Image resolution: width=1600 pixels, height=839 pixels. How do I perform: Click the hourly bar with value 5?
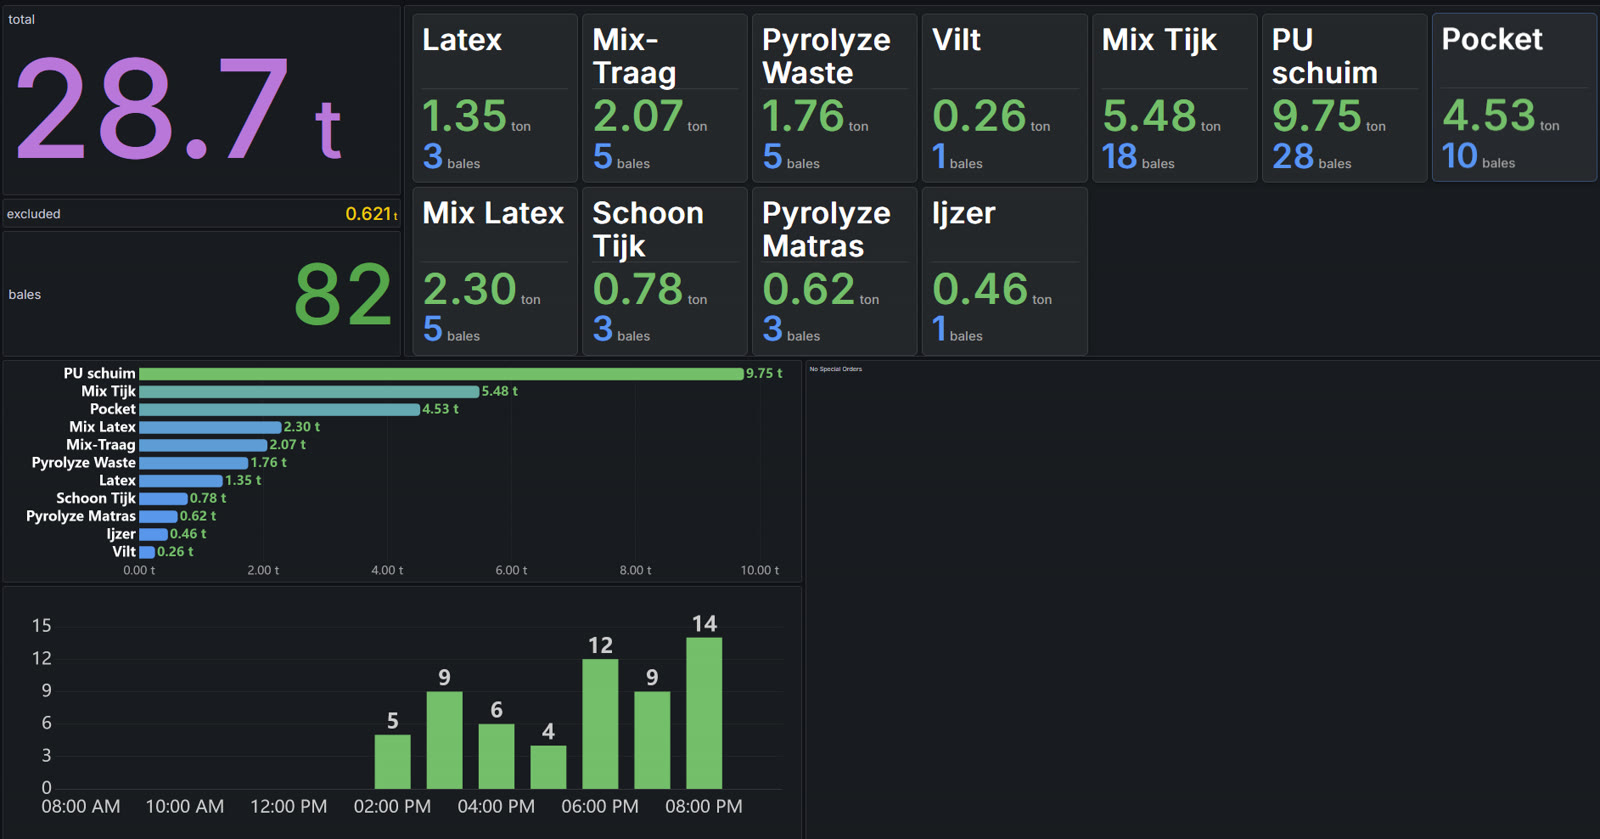click(392, 762)
